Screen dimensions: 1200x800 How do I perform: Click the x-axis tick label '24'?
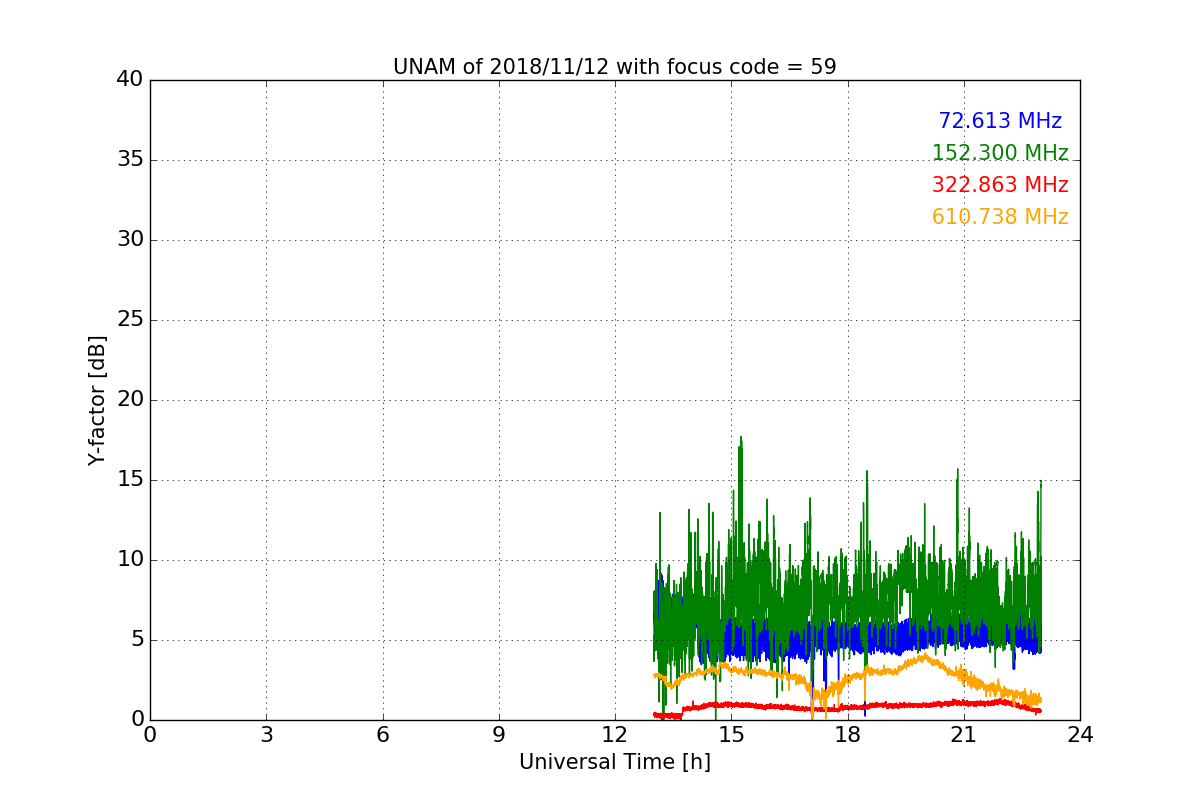[x=1080, y=735]
